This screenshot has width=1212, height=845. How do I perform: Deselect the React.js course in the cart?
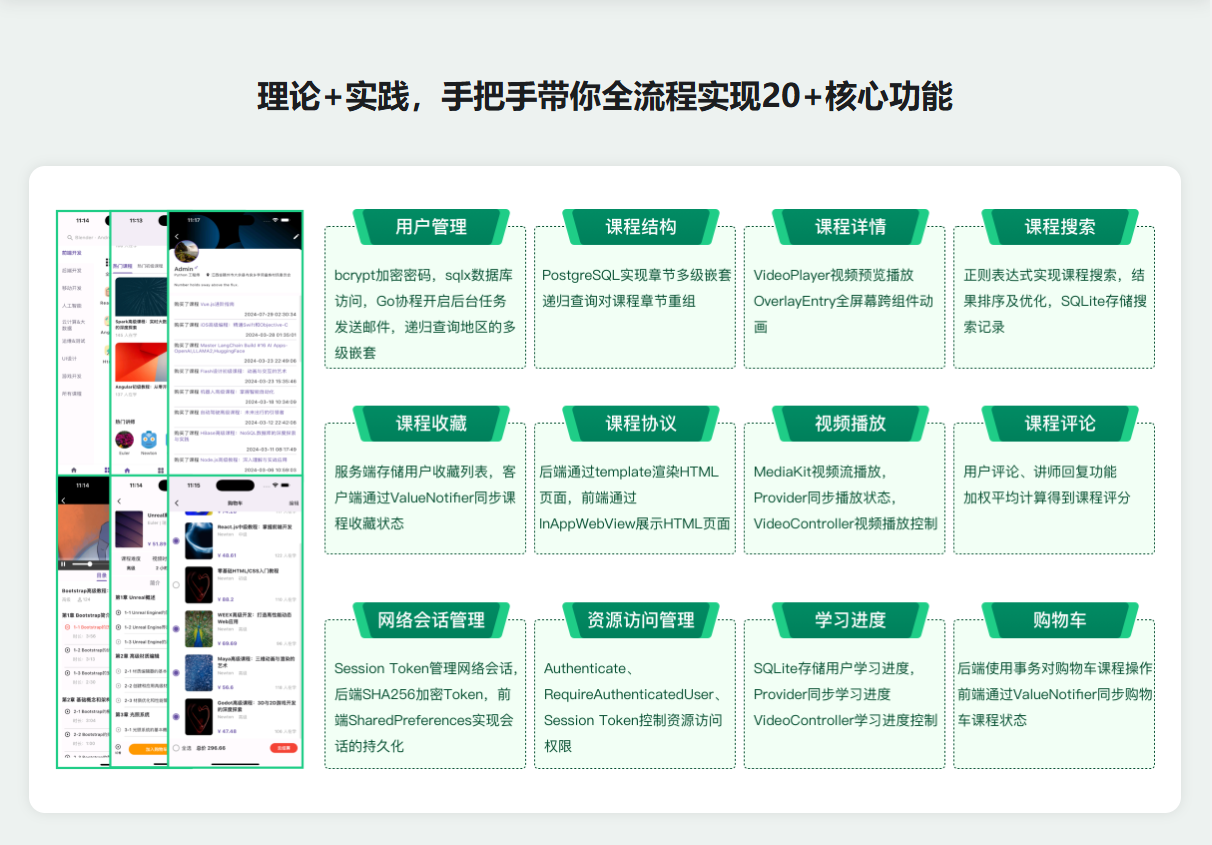(x=176, y=541)
